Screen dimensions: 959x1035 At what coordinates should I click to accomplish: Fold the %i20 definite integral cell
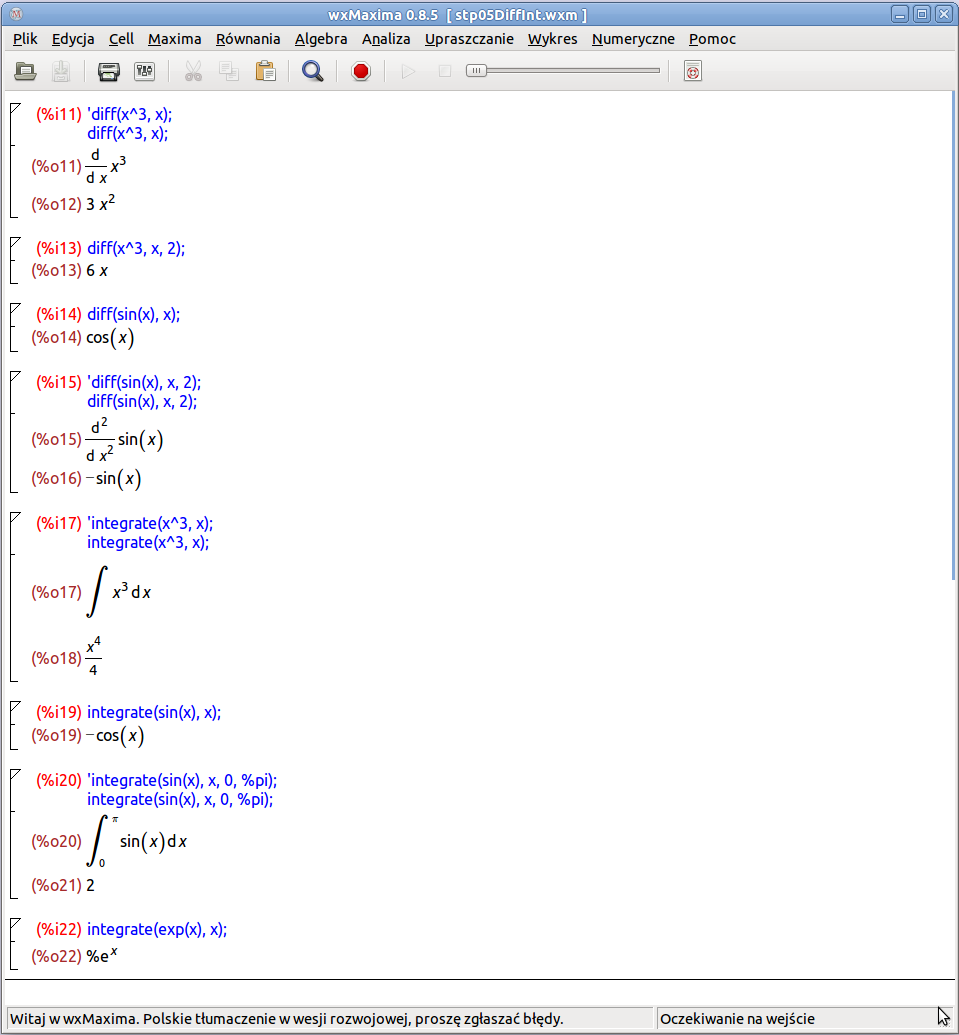[x=15, y=774]
